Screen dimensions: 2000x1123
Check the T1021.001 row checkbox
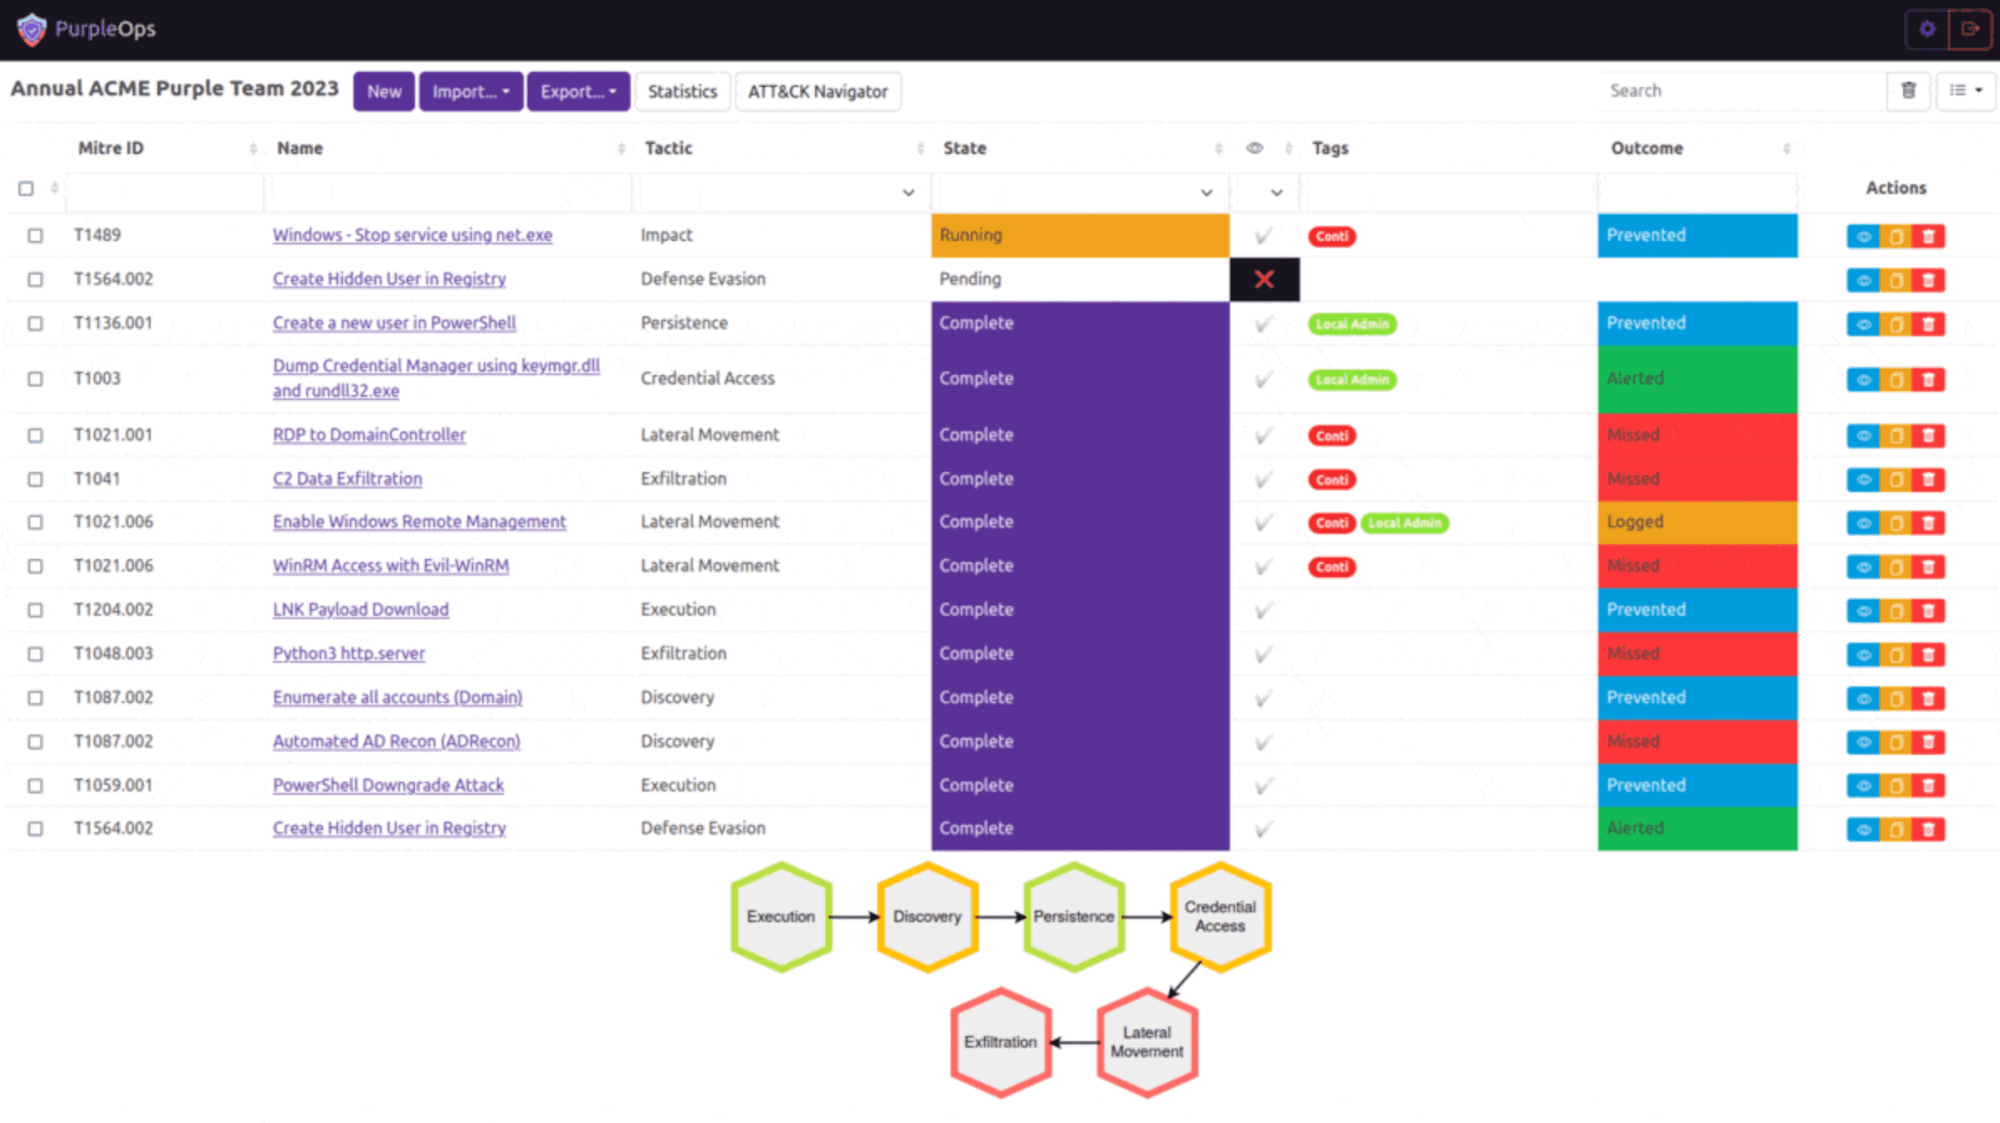35,435
